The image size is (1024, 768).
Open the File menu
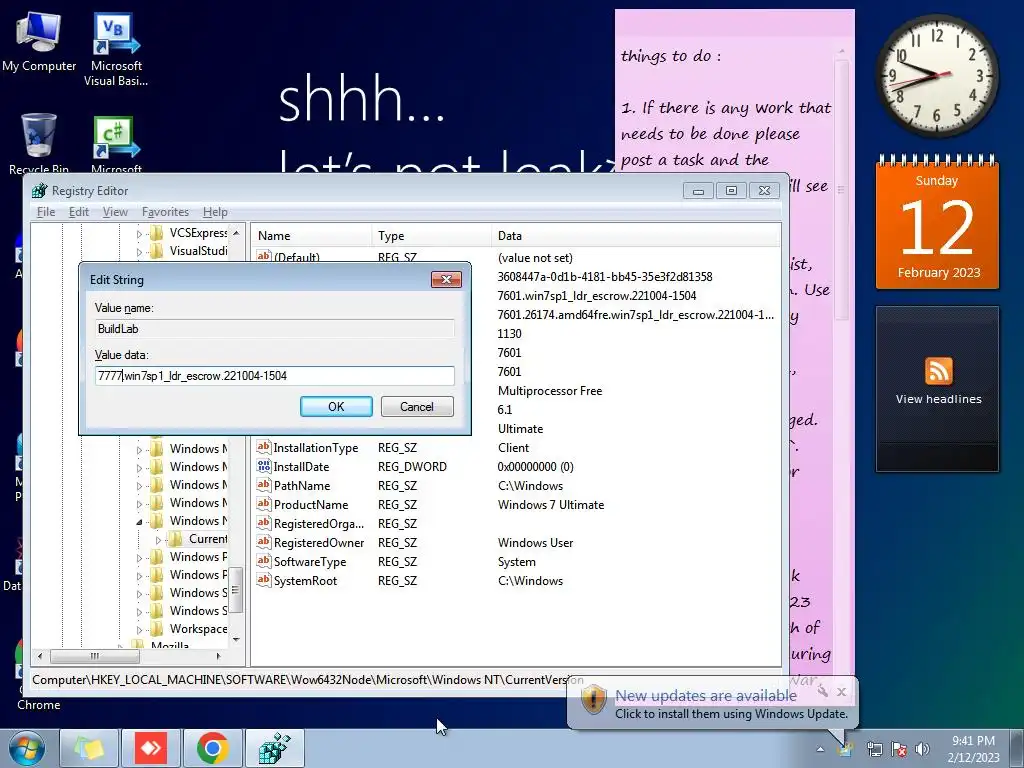(46, 212)
